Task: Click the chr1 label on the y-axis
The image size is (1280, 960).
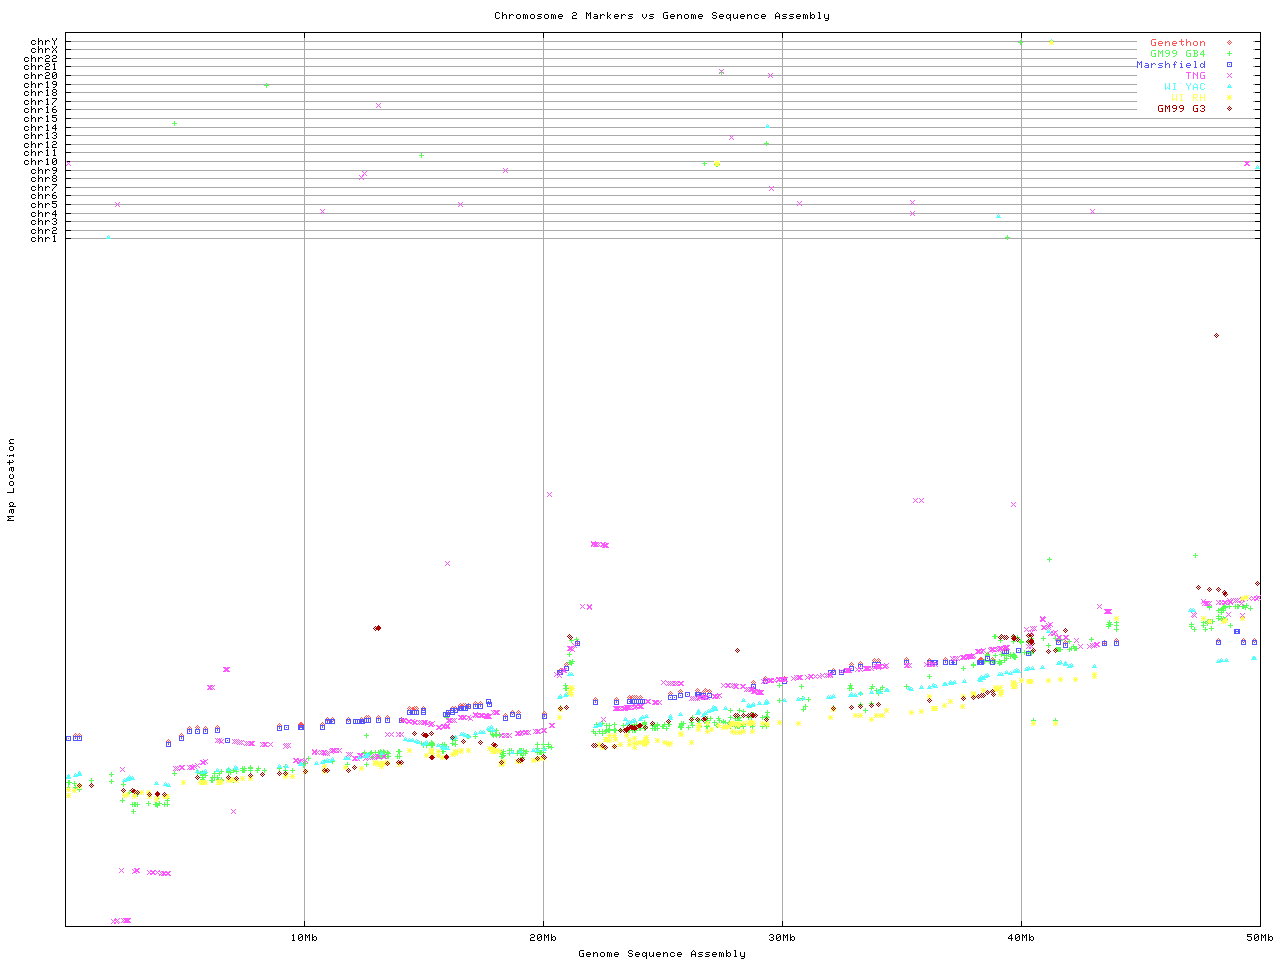Action: point(44,239)
